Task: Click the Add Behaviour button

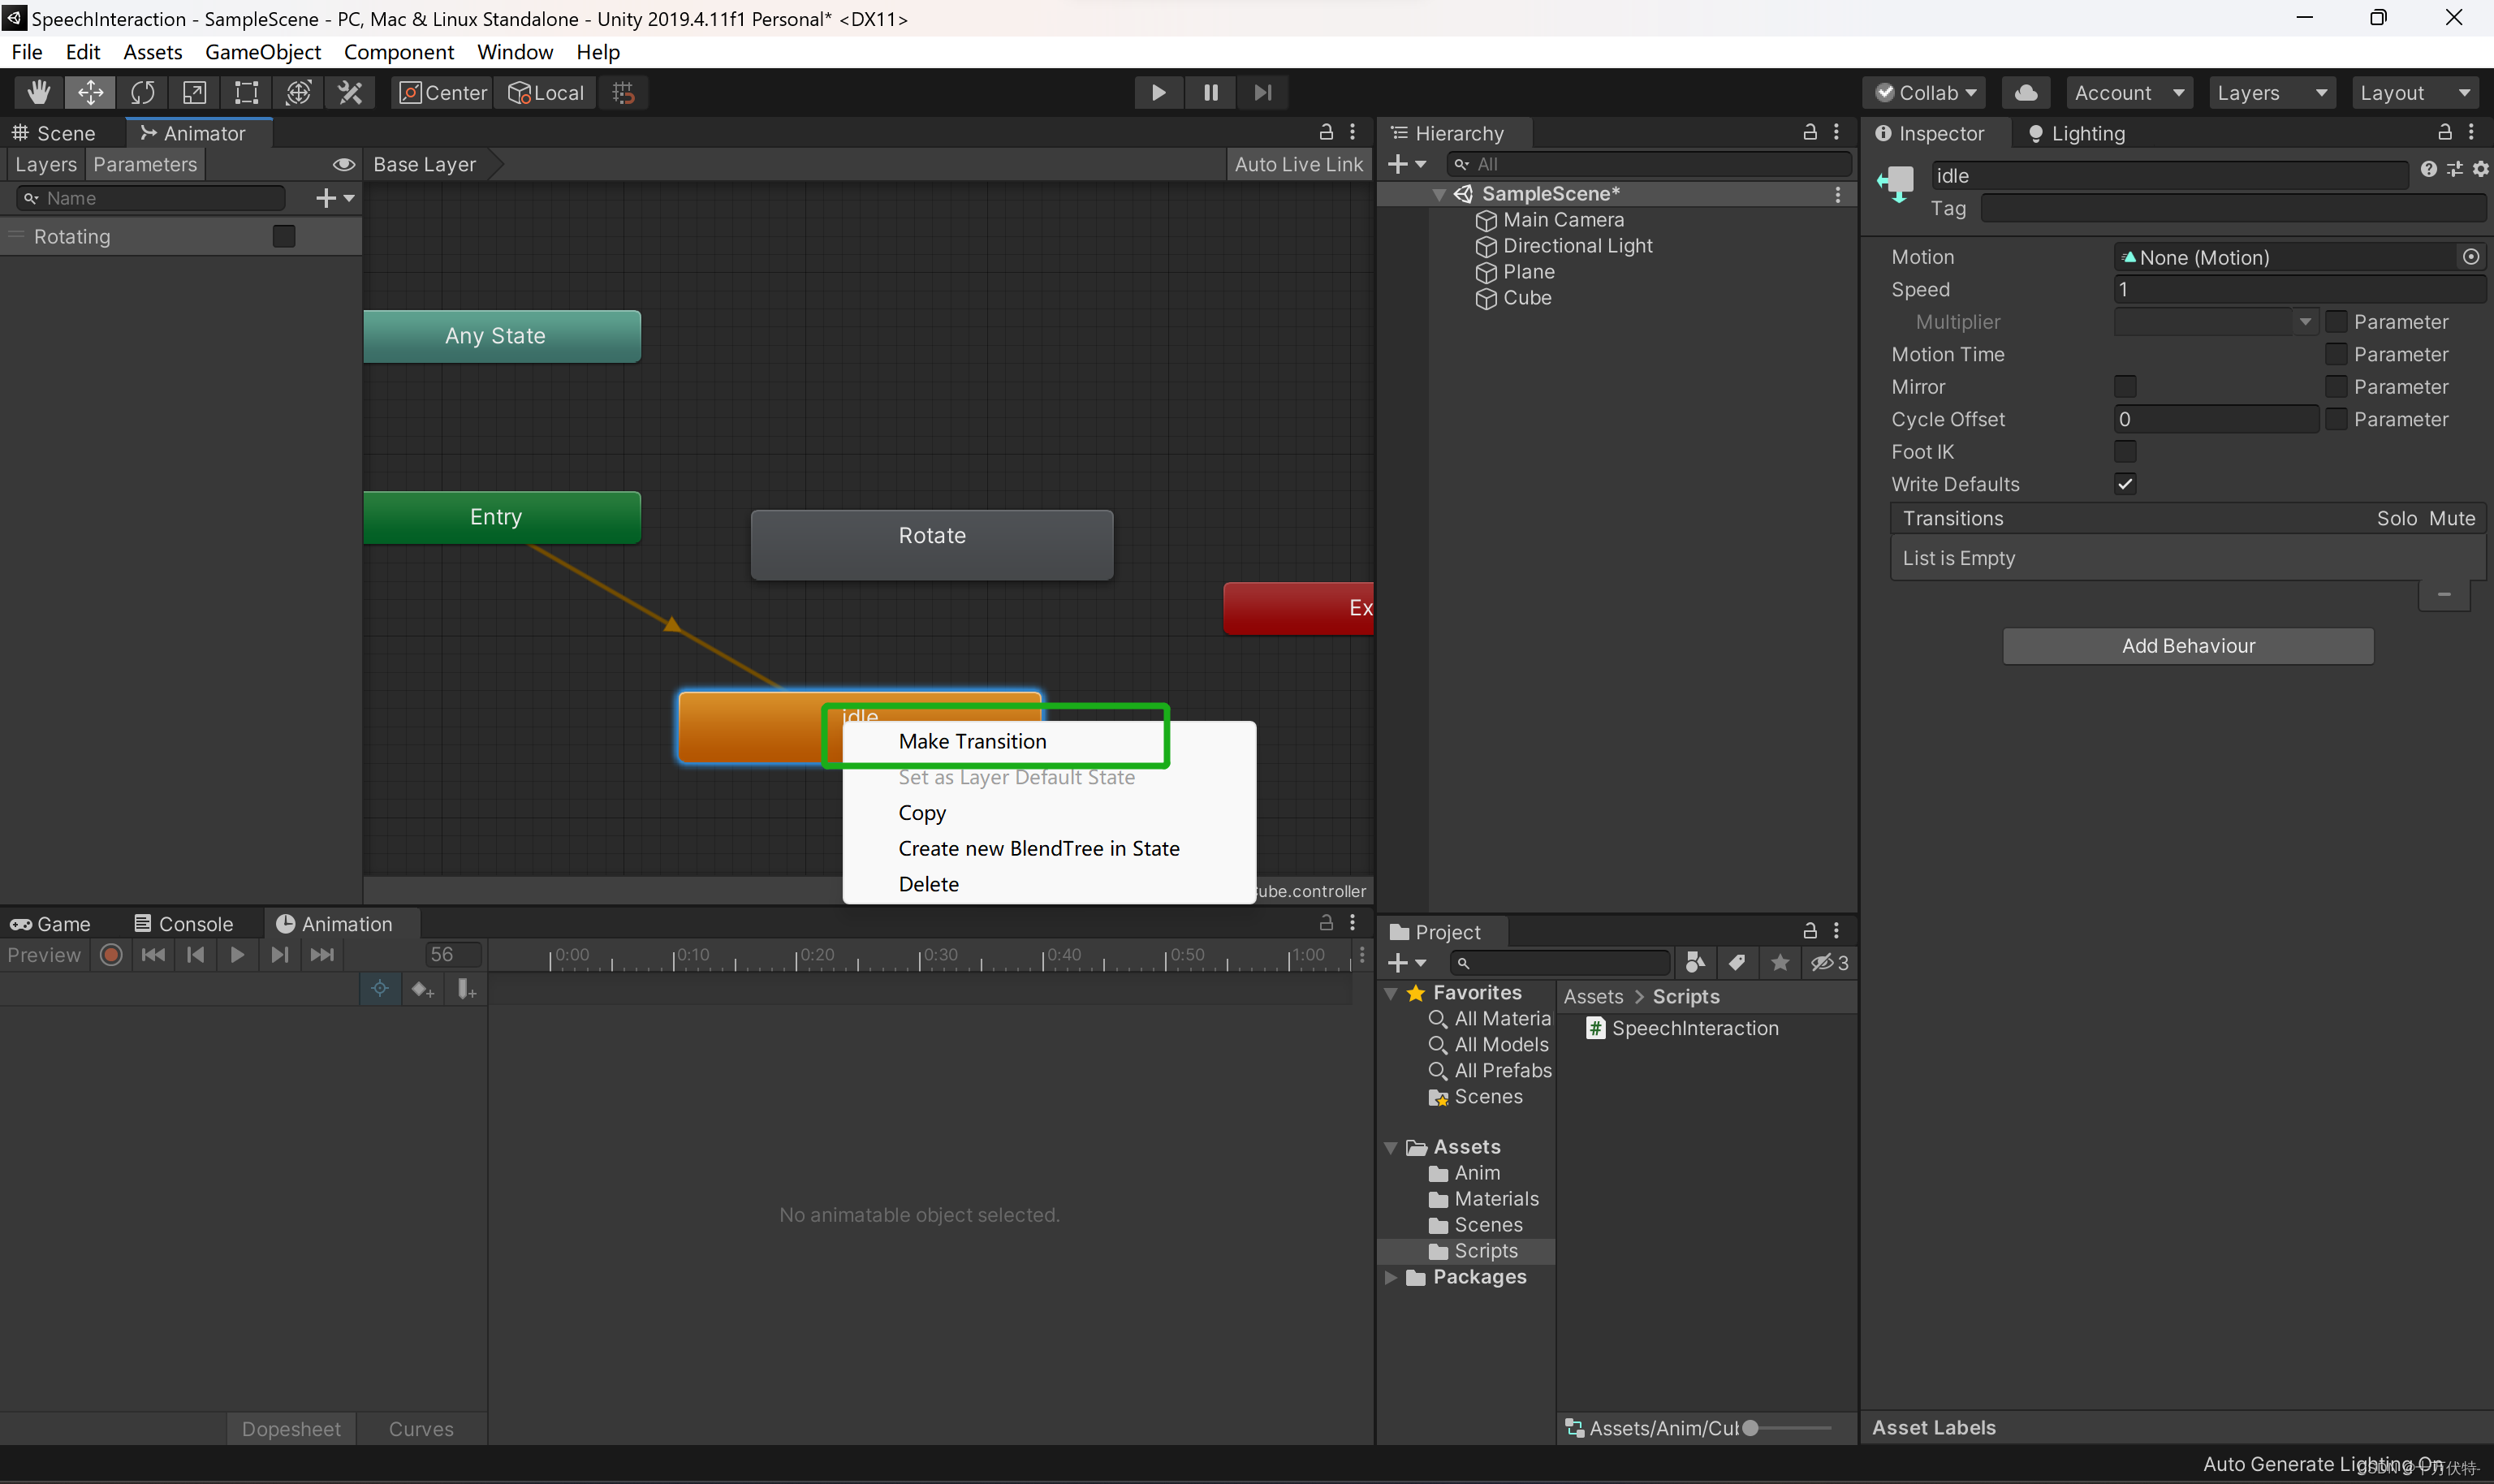Action: 2187,646
